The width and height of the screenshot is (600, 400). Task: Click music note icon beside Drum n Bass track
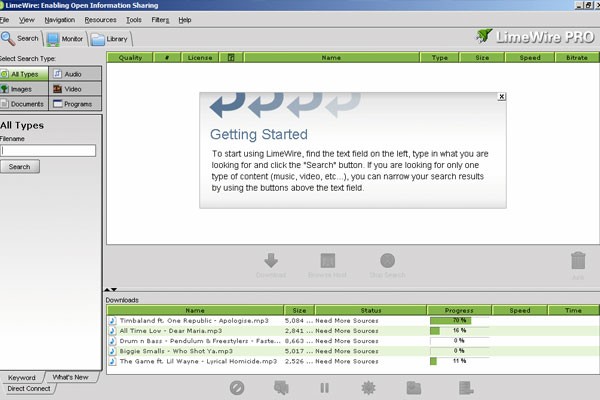pyautogui.click(x=112, y=341)
